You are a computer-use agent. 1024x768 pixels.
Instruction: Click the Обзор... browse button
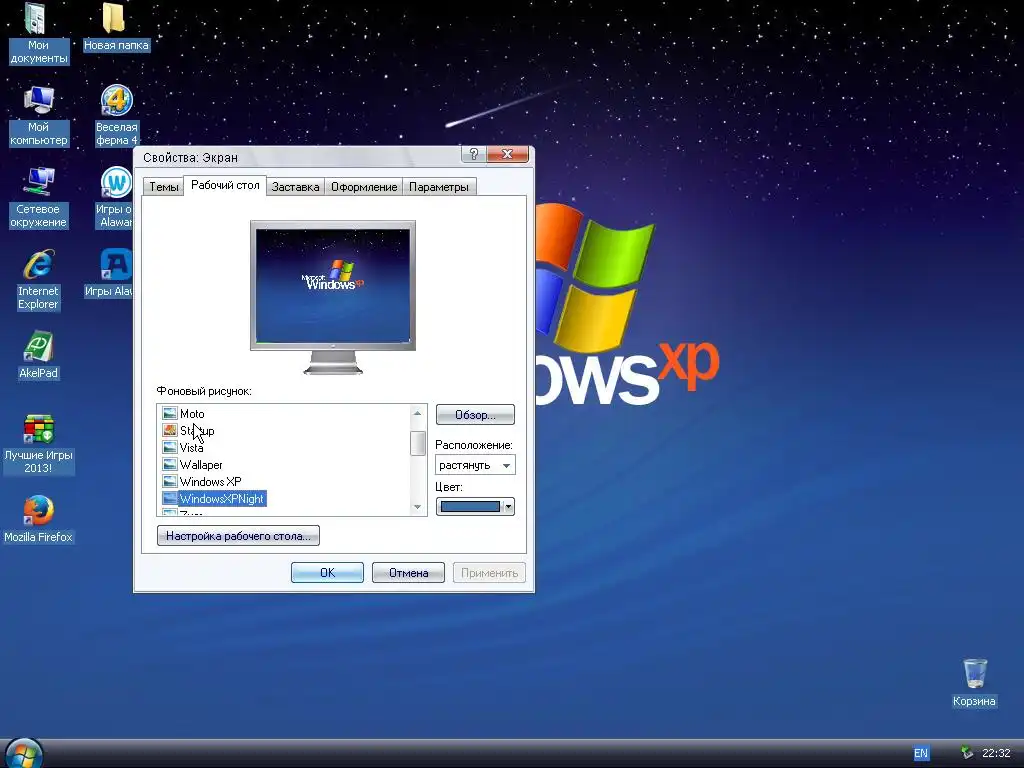pos(475,415)
